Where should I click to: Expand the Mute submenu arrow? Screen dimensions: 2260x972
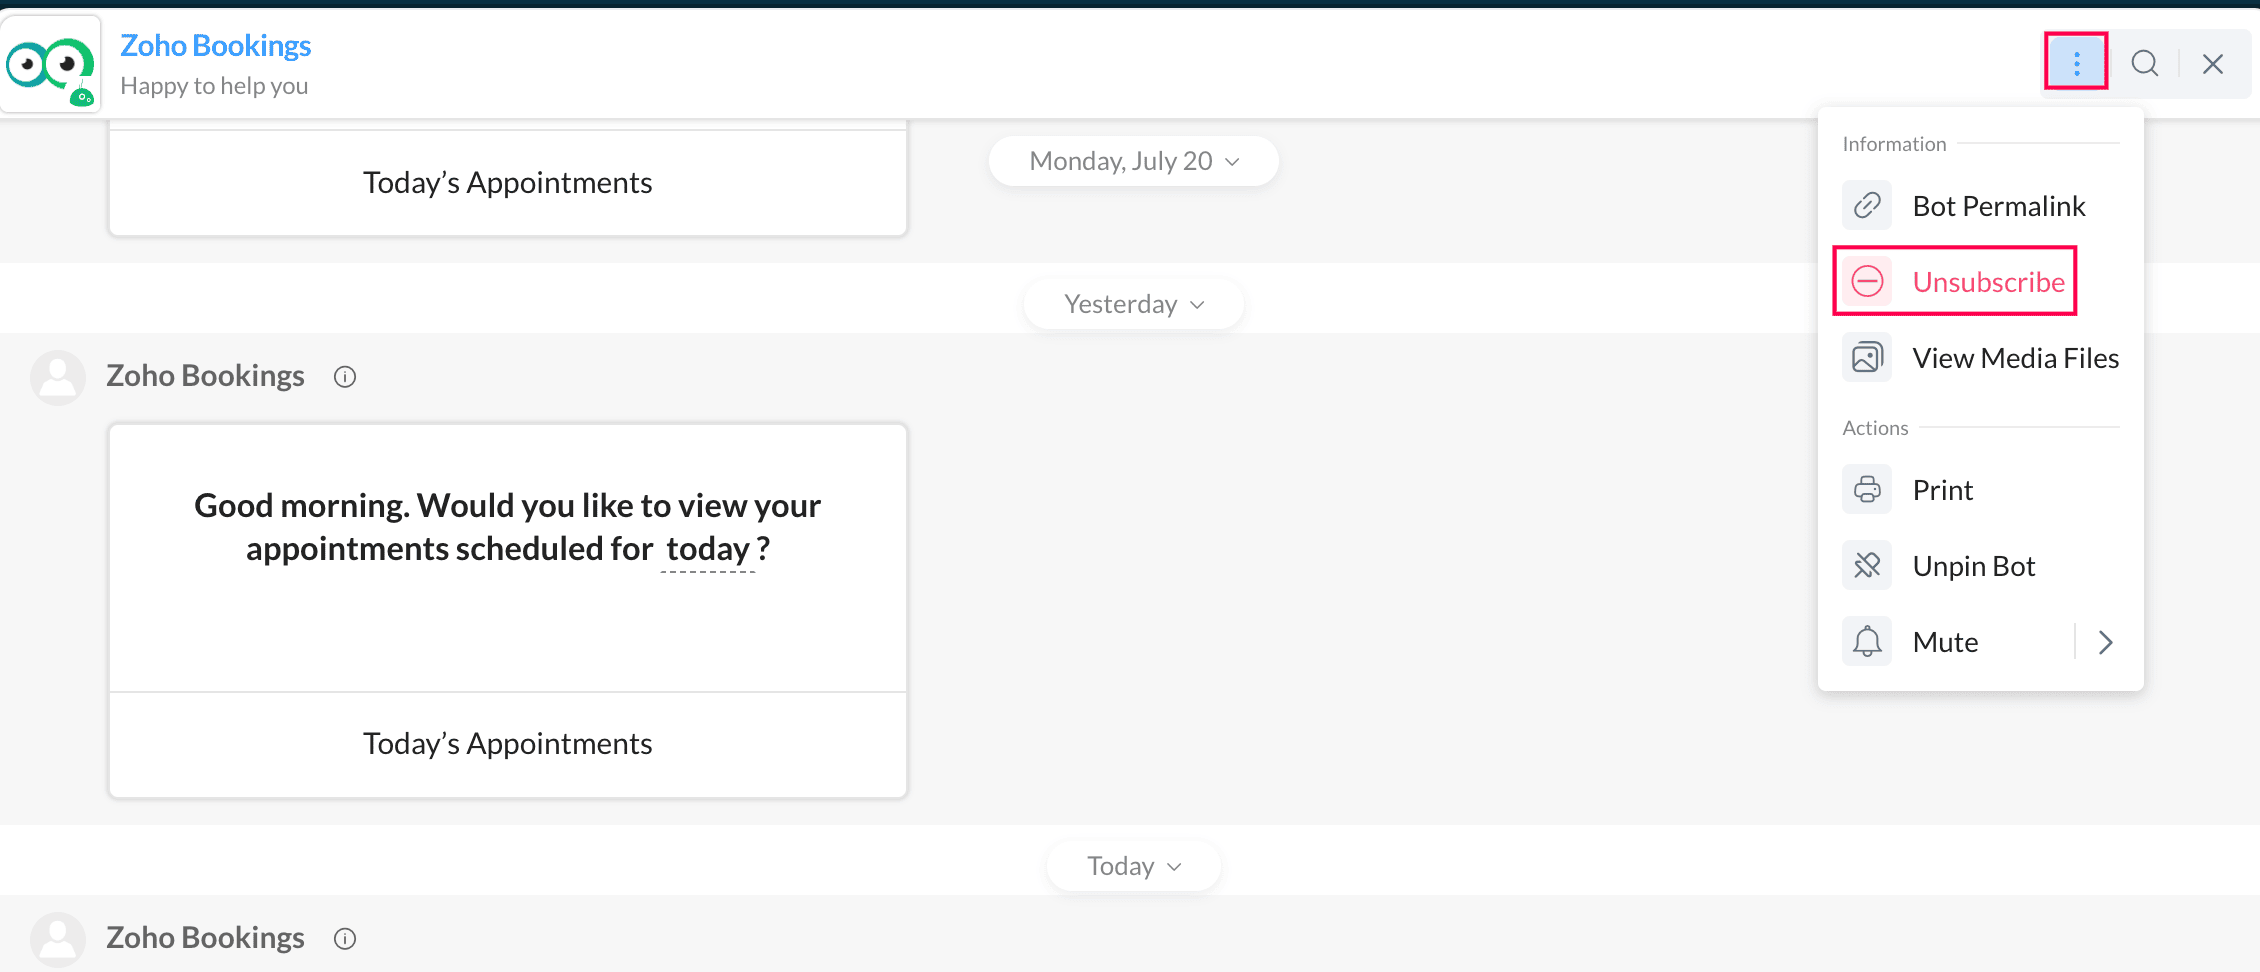coord(2105,642)
